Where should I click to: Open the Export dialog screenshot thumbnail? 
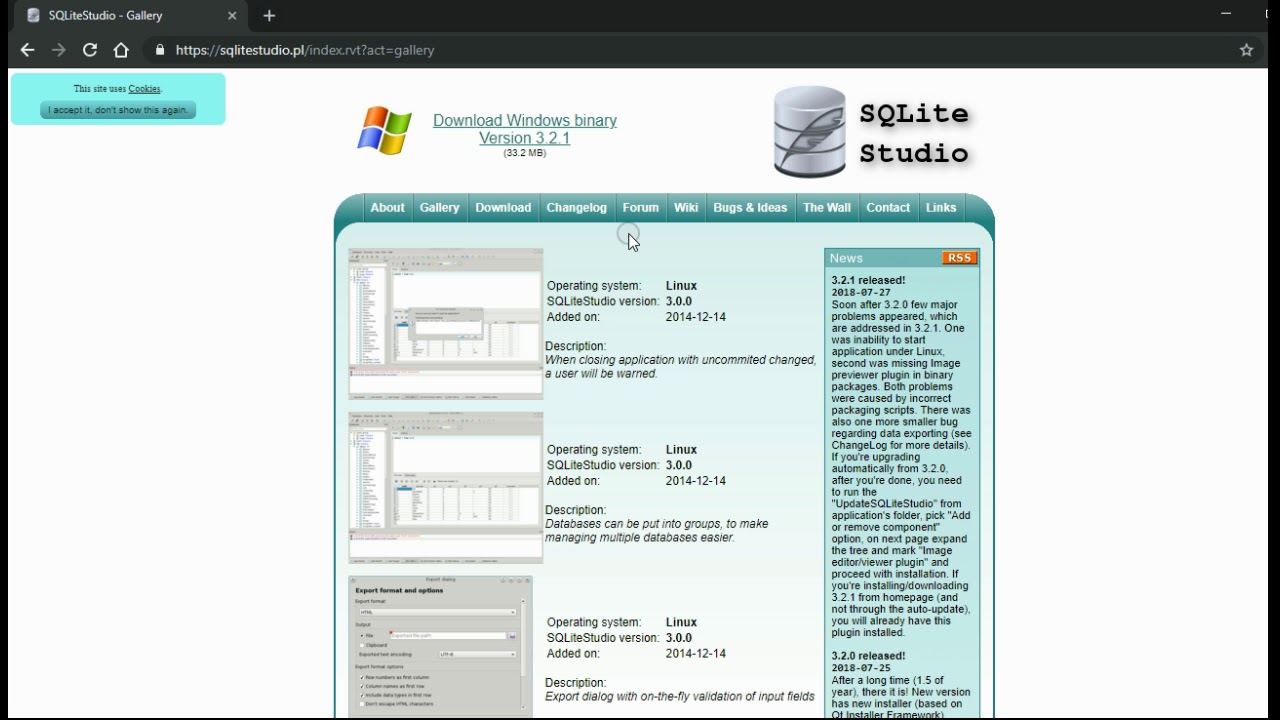pos(440,647)
